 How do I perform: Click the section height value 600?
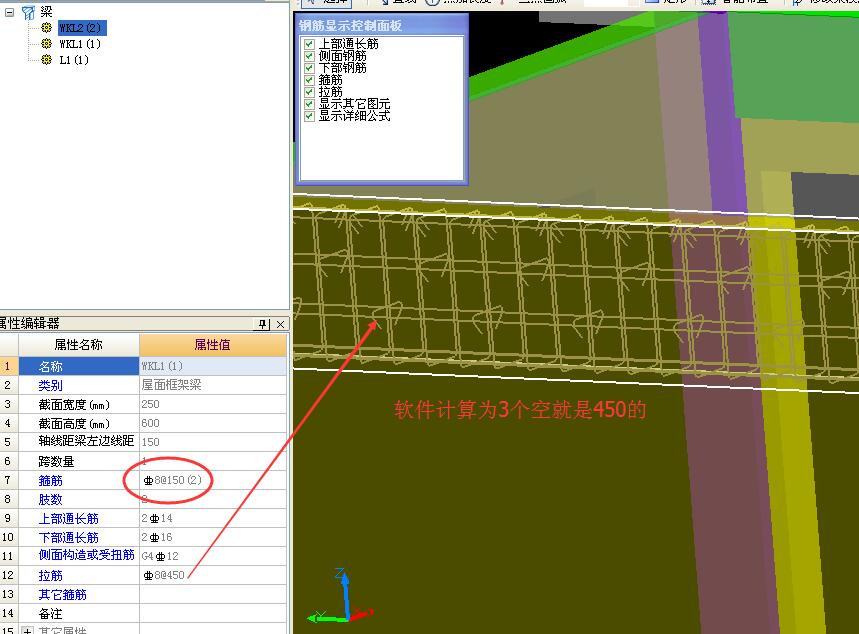coord(213,424)
